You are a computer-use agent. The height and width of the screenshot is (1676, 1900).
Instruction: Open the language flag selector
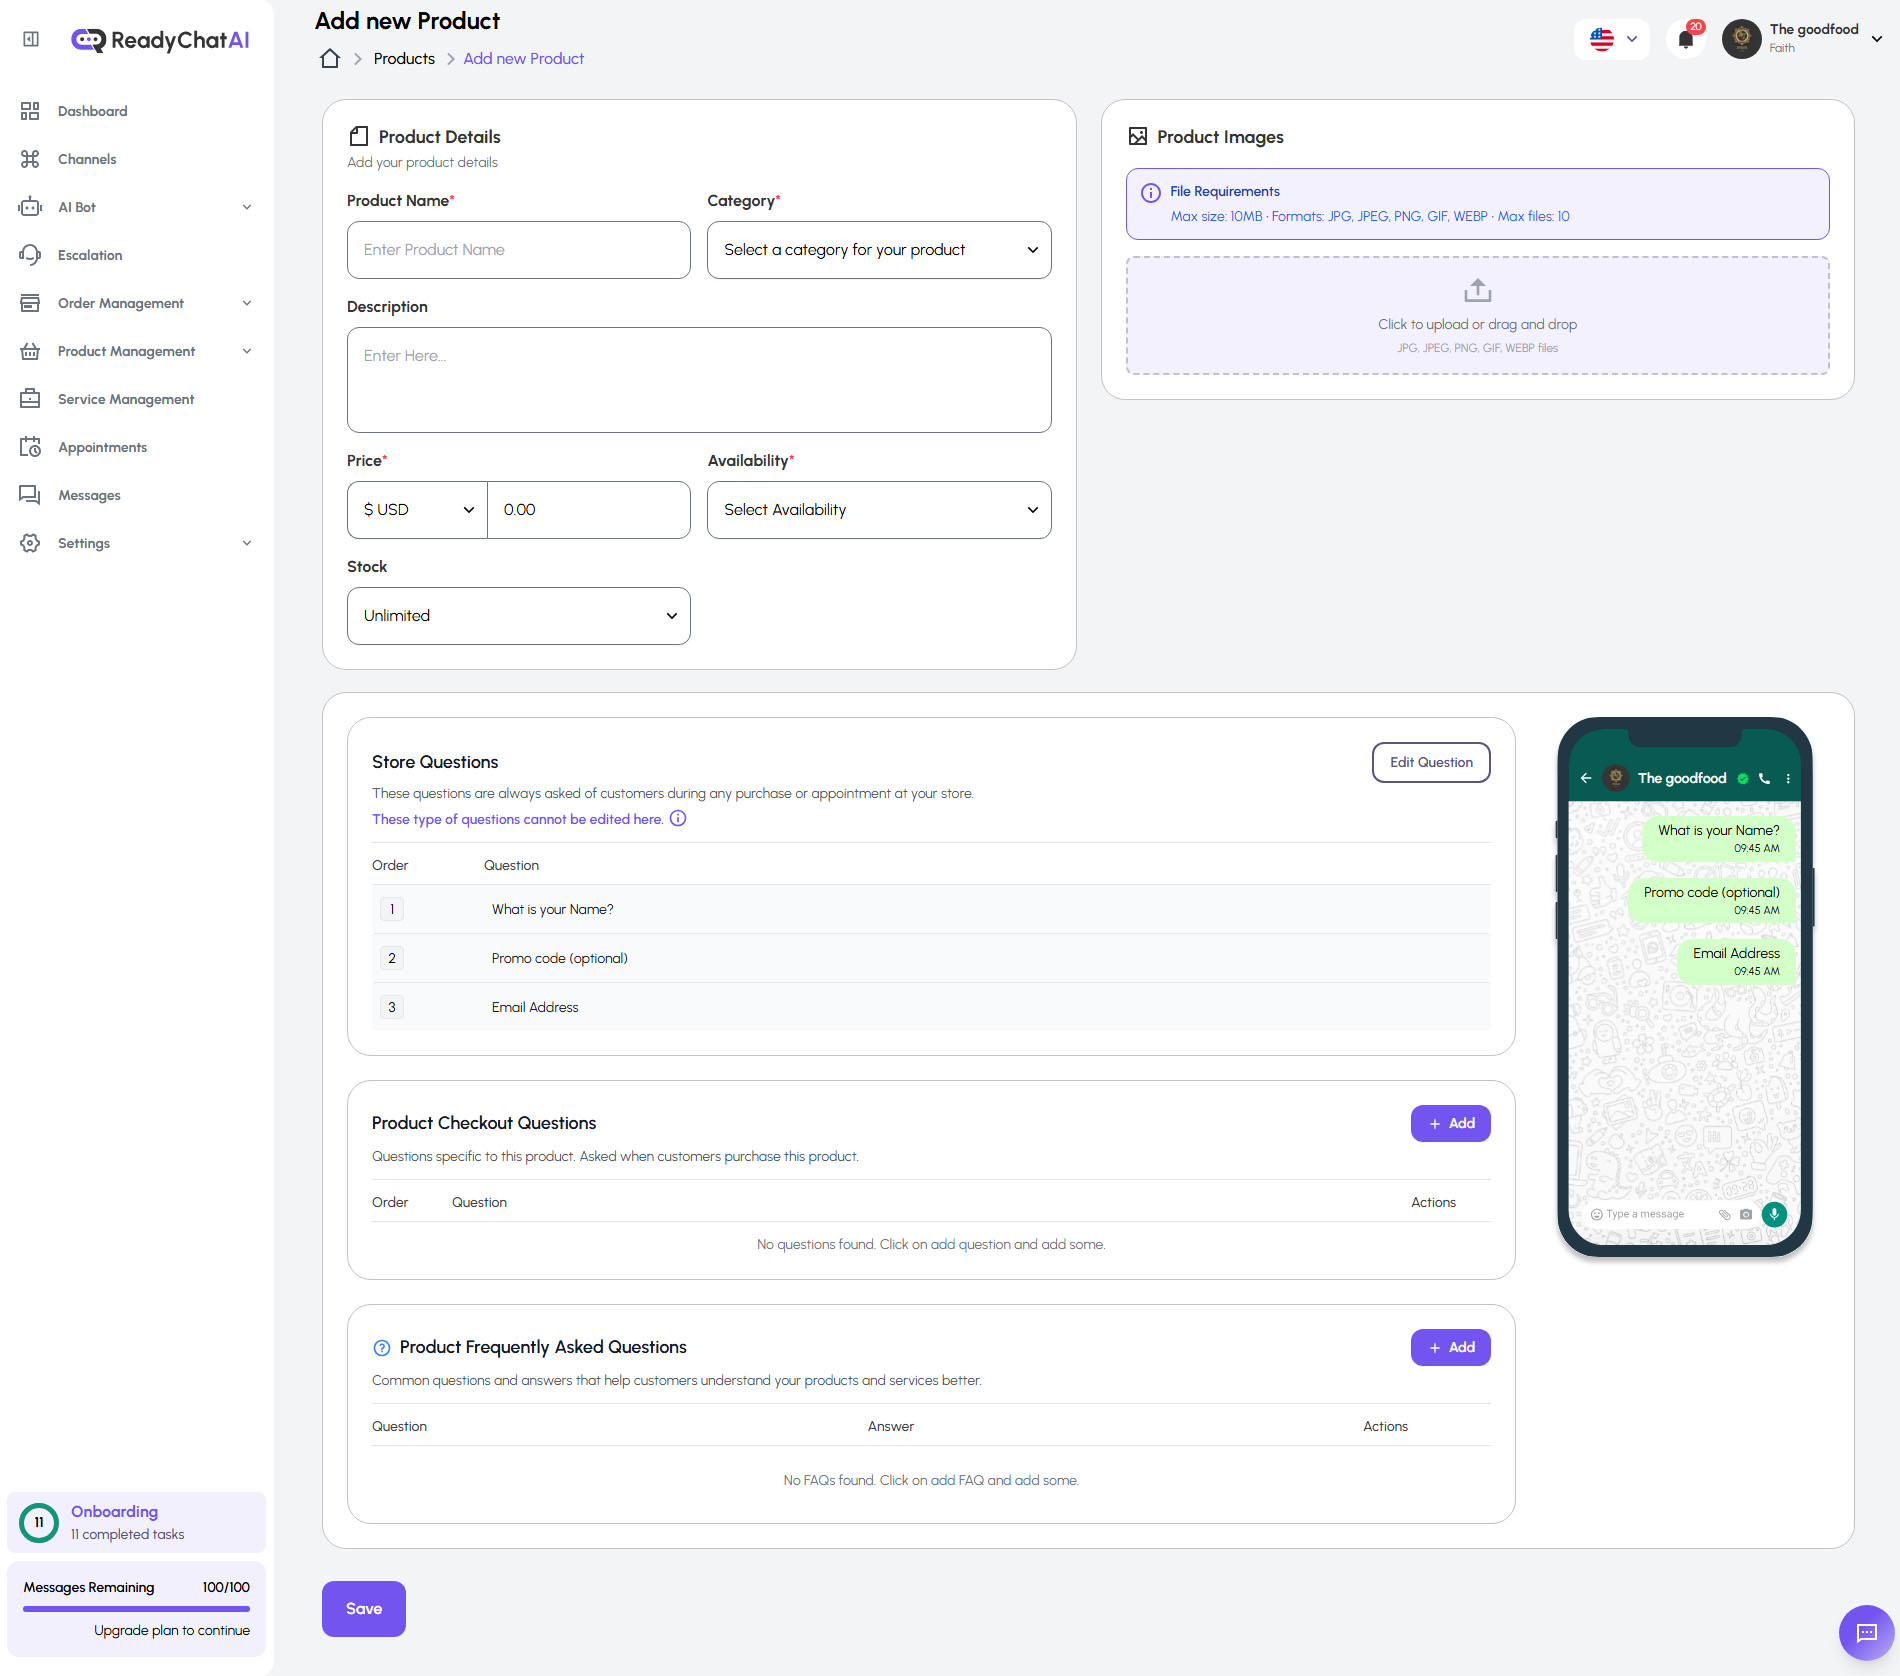pyautogui.click(x=1611, y=40)
